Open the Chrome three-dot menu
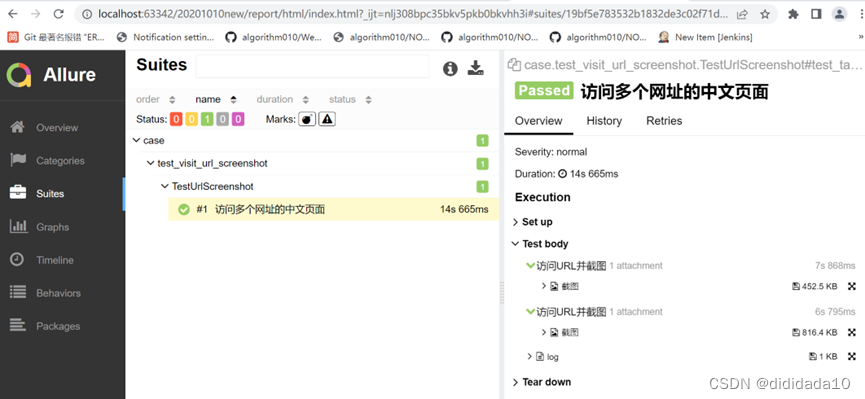This screenshot has height=399, width=865. pos(861,14)
